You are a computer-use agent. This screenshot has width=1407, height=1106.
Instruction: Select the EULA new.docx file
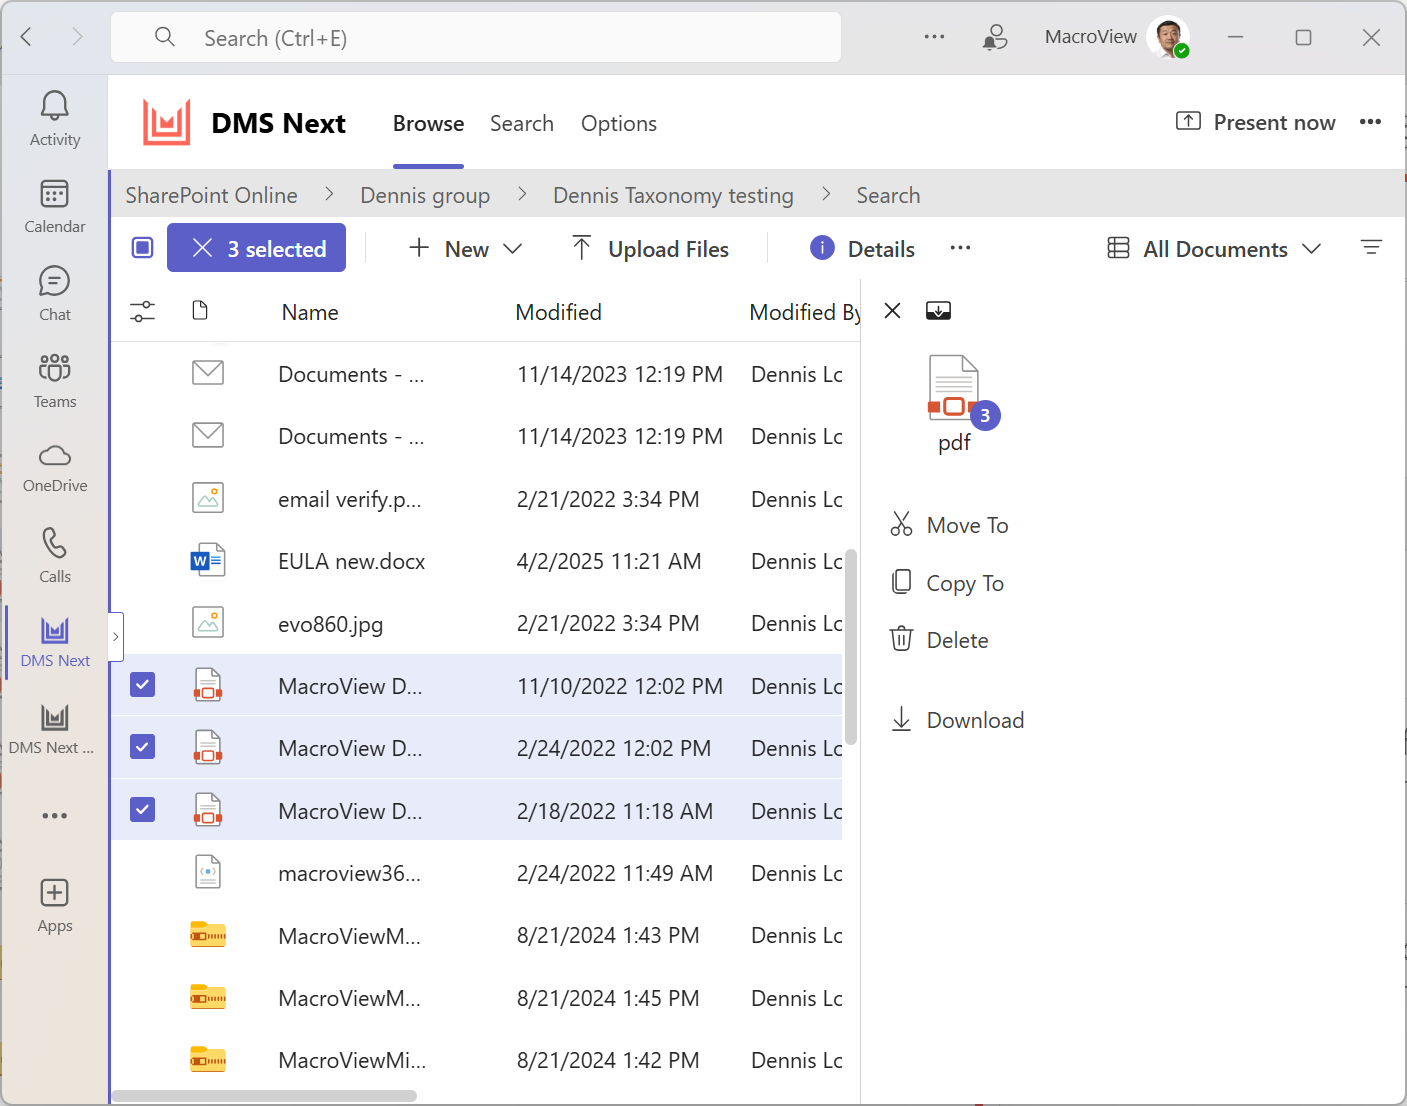point(476,561)
